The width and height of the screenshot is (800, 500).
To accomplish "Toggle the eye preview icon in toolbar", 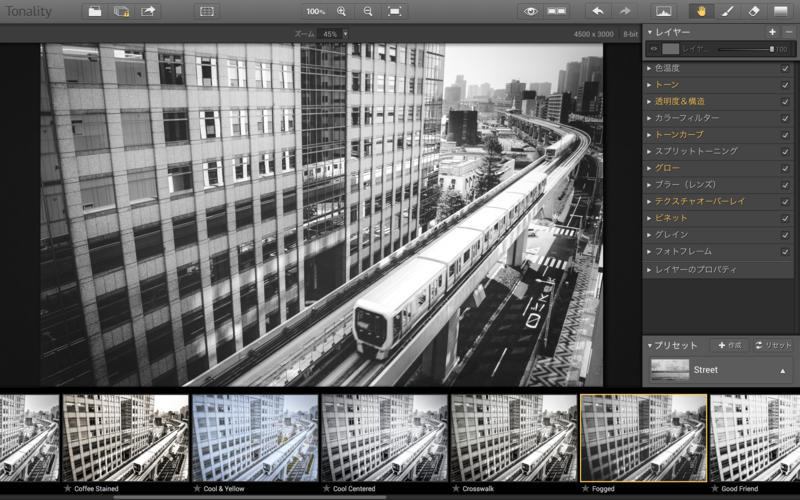I will point(530,11).
